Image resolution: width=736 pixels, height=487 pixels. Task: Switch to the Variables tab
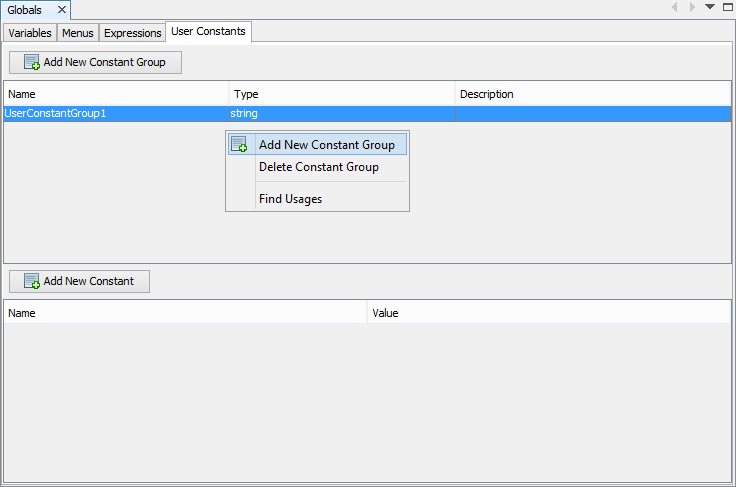pyautogui.click(x=30, y=33)
